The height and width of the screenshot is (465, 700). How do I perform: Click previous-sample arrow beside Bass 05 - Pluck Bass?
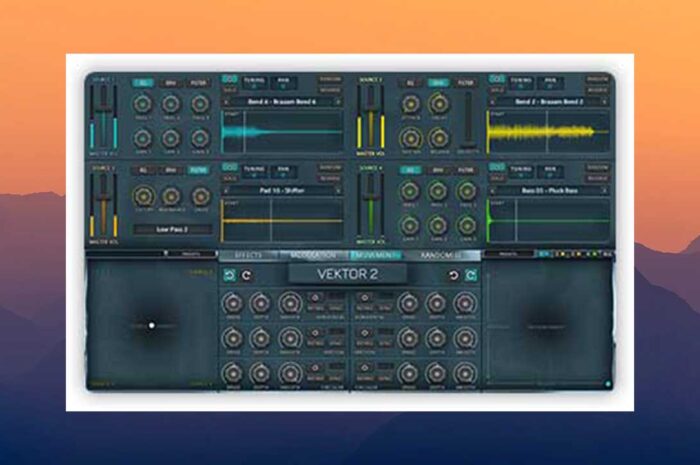(493, 191)
